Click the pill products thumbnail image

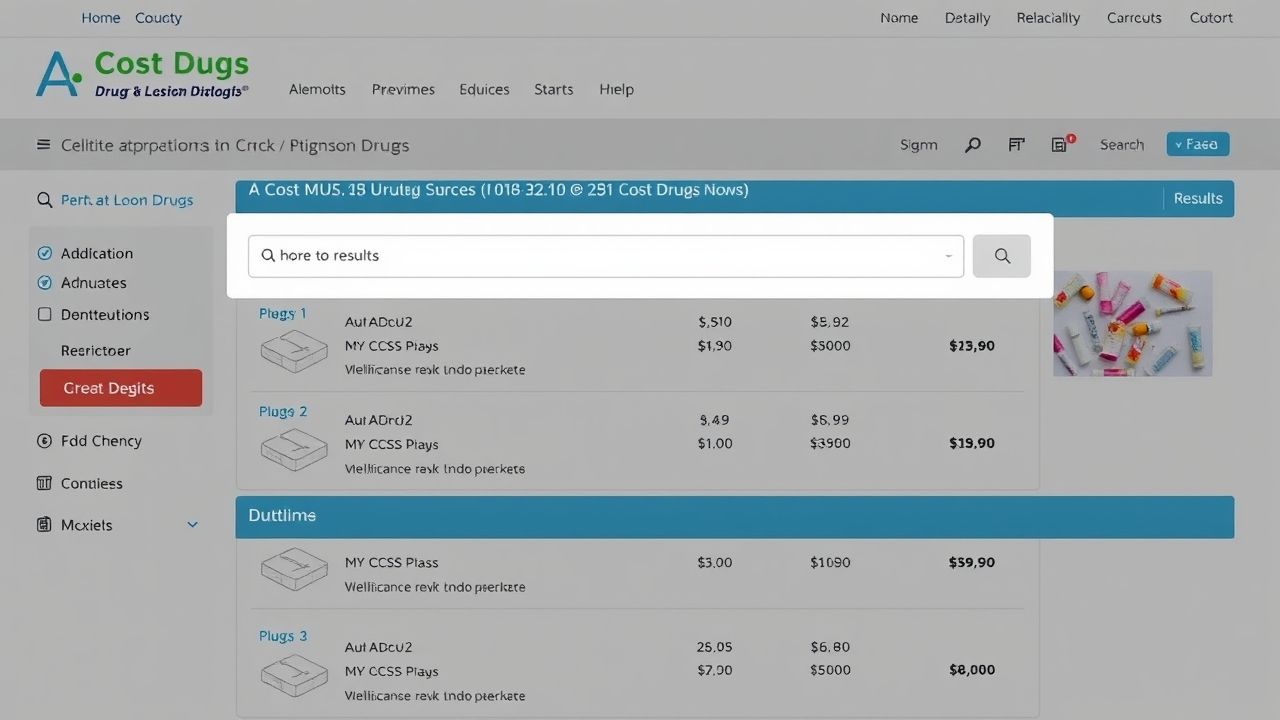(x=1132, y=323)
